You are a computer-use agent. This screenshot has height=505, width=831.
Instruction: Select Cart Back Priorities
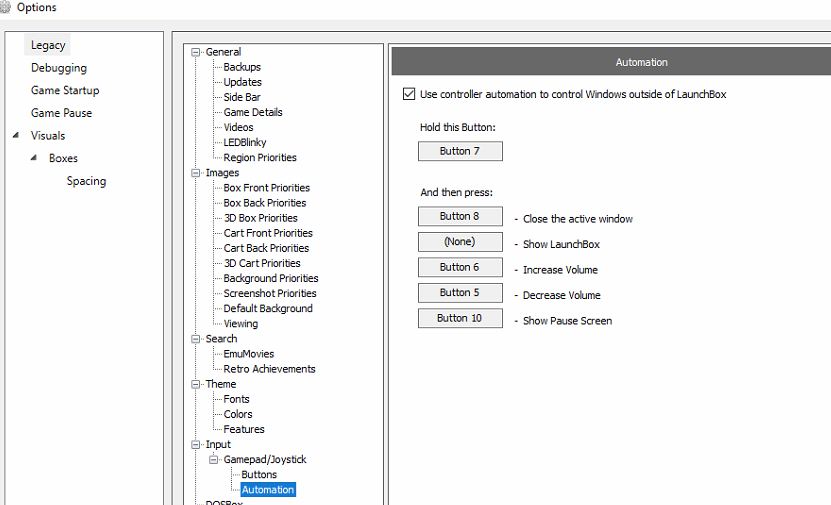coord(267,248)
